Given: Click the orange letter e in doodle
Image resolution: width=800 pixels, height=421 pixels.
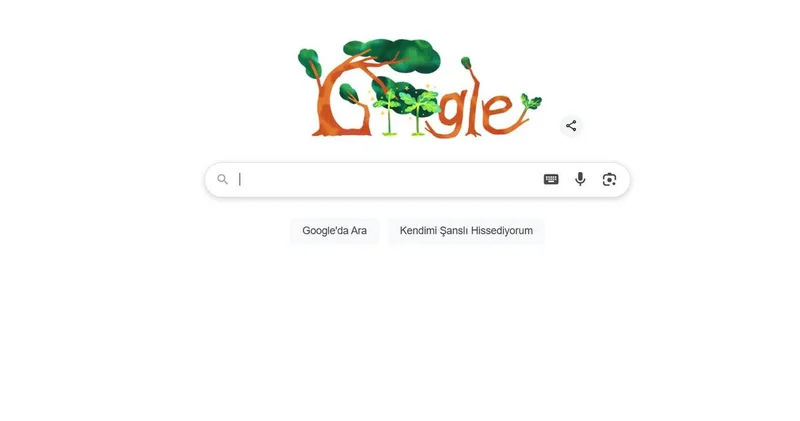Looking at the screenshot, I should 498,114.
